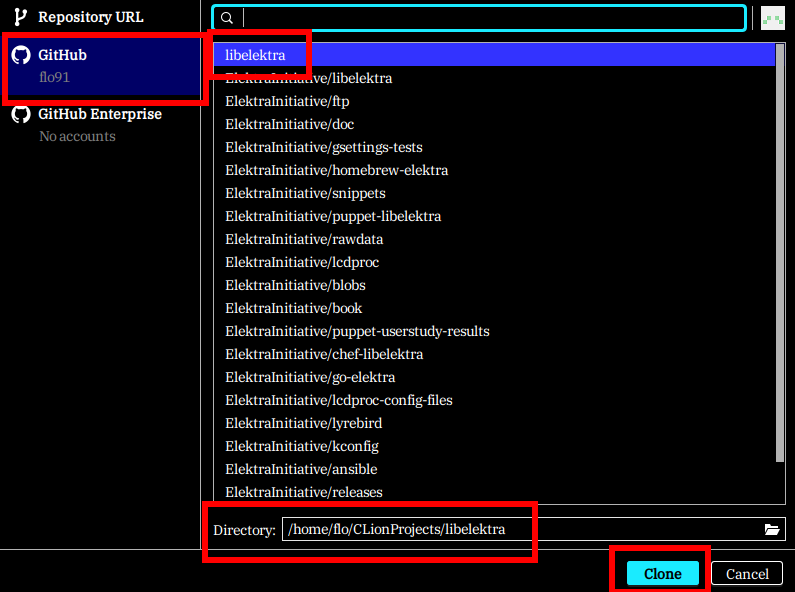Focus the repository search field

[x=493, y=18]
